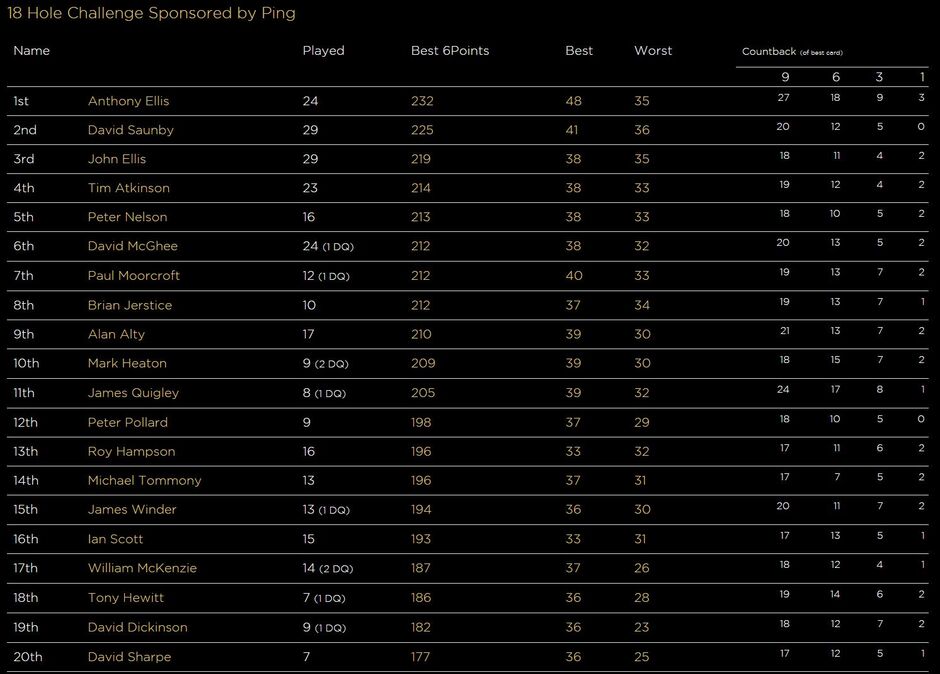Select Tony Hewitt name link
940x674 pixels.
(125, 597)
